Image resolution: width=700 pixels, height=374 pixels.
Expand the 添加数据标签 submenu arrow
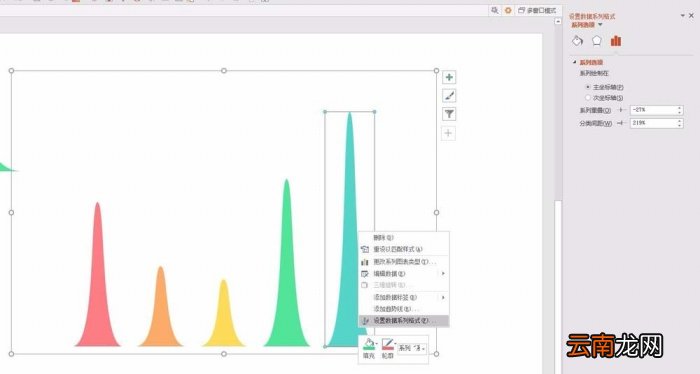pyautogui.click(x=443, y=297)
